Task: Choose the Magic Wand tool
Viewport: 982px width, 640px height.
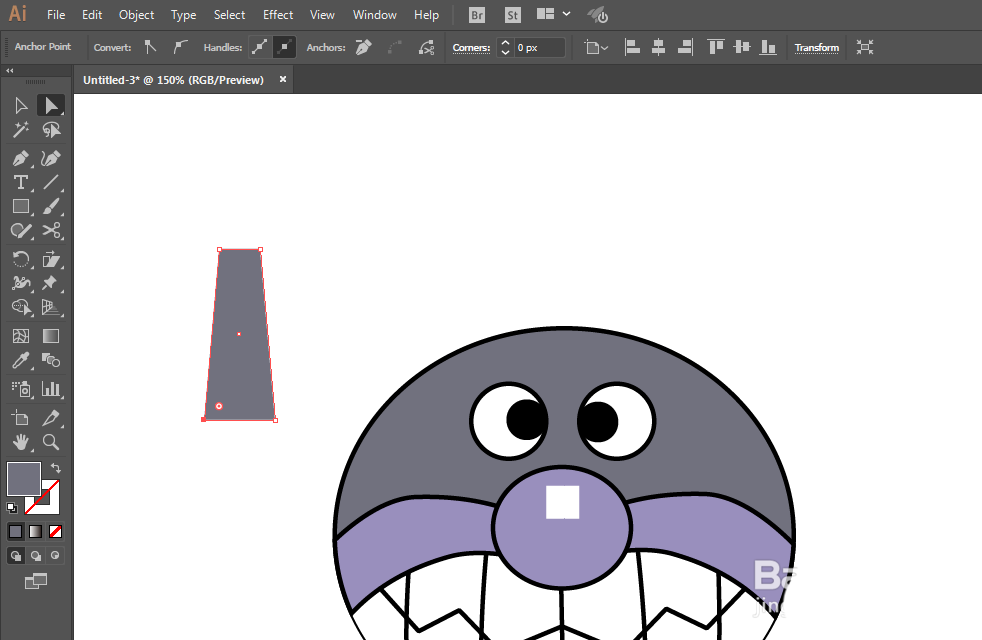Action: (x=21, y=130)
